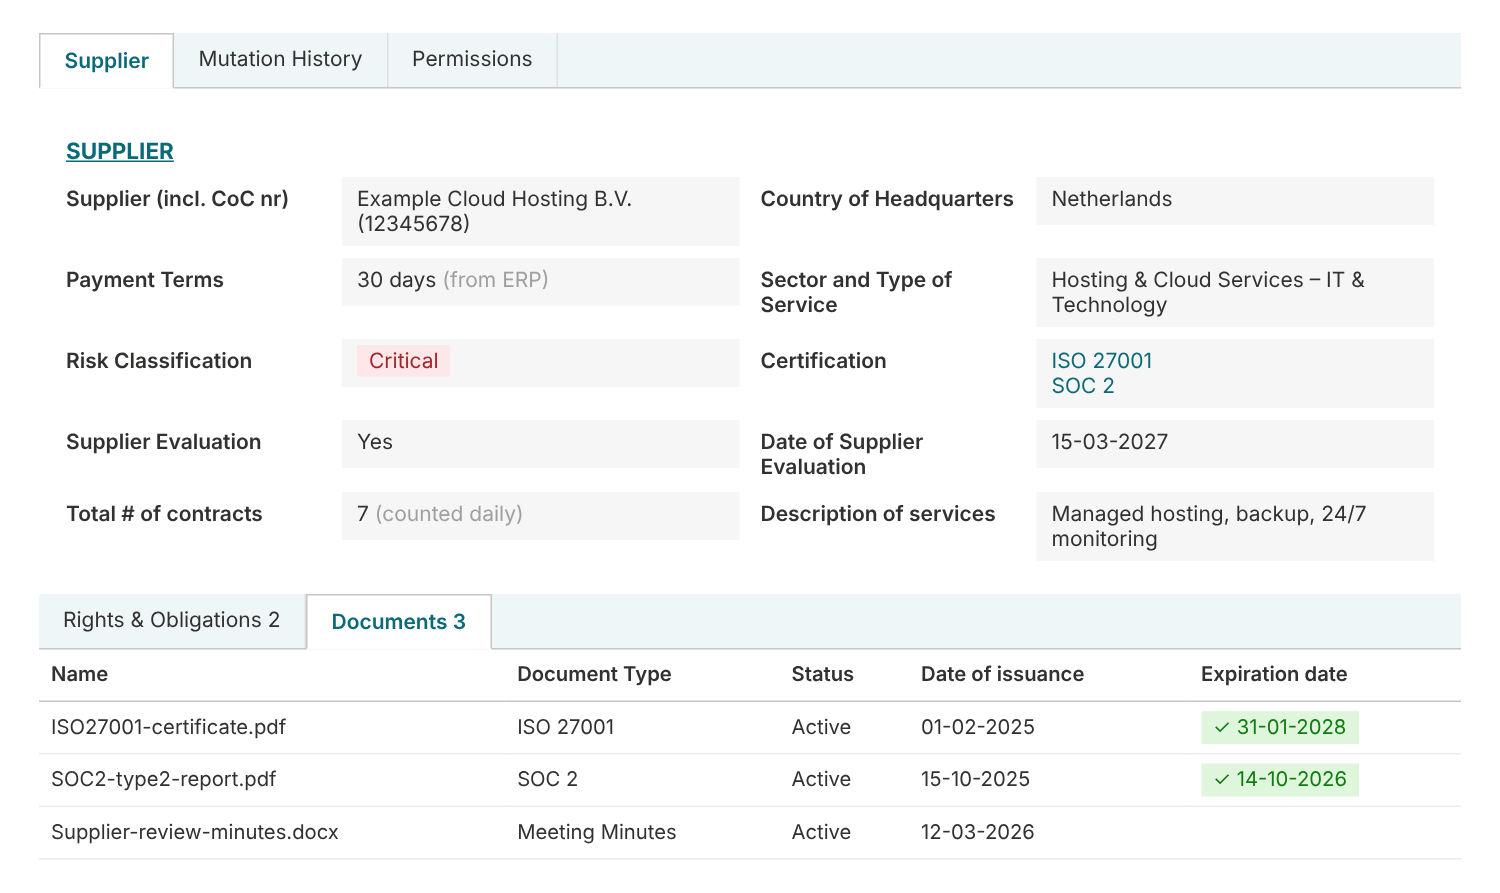Open the Mutation History tab

tap(280, 60)
